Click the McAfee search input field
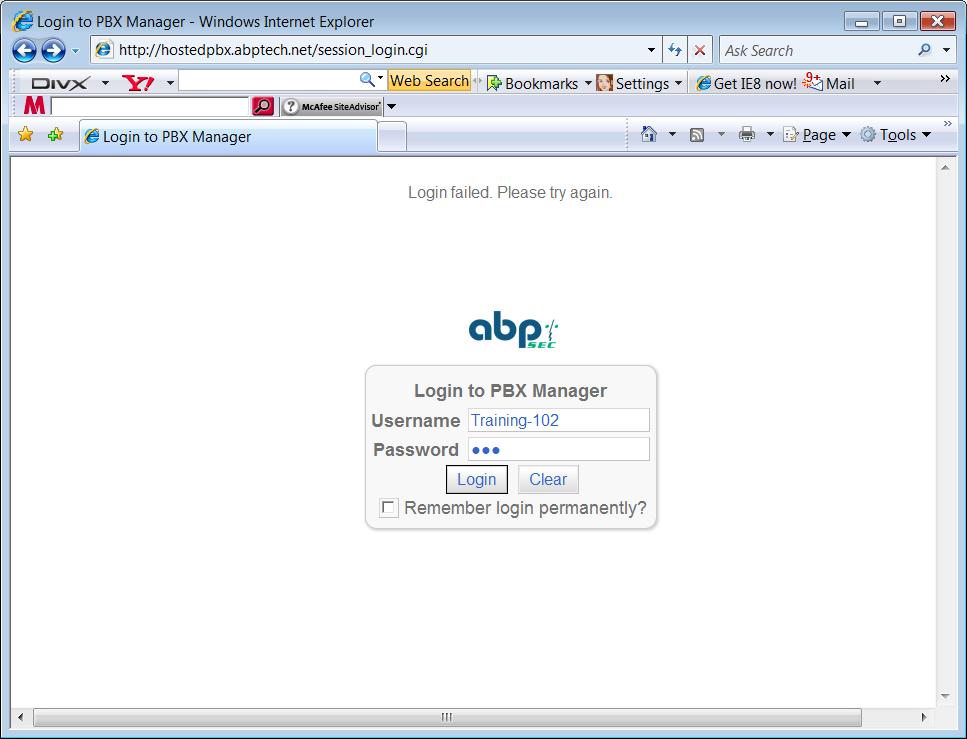This screenshot has width=967, height=739. 150,106
